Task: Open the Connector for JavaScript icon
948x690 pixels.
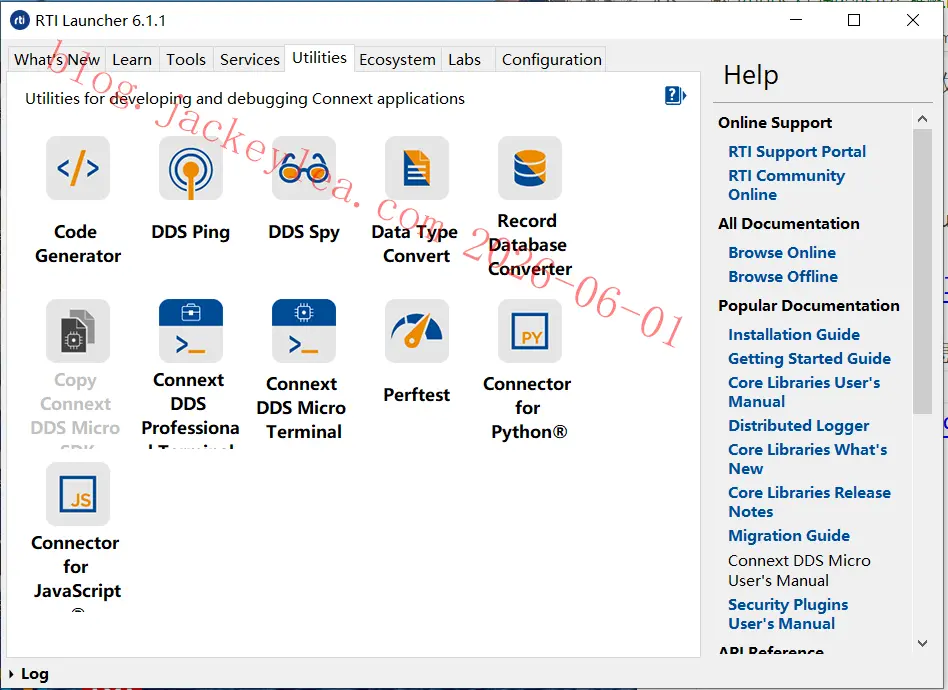Action: (78, 494)
